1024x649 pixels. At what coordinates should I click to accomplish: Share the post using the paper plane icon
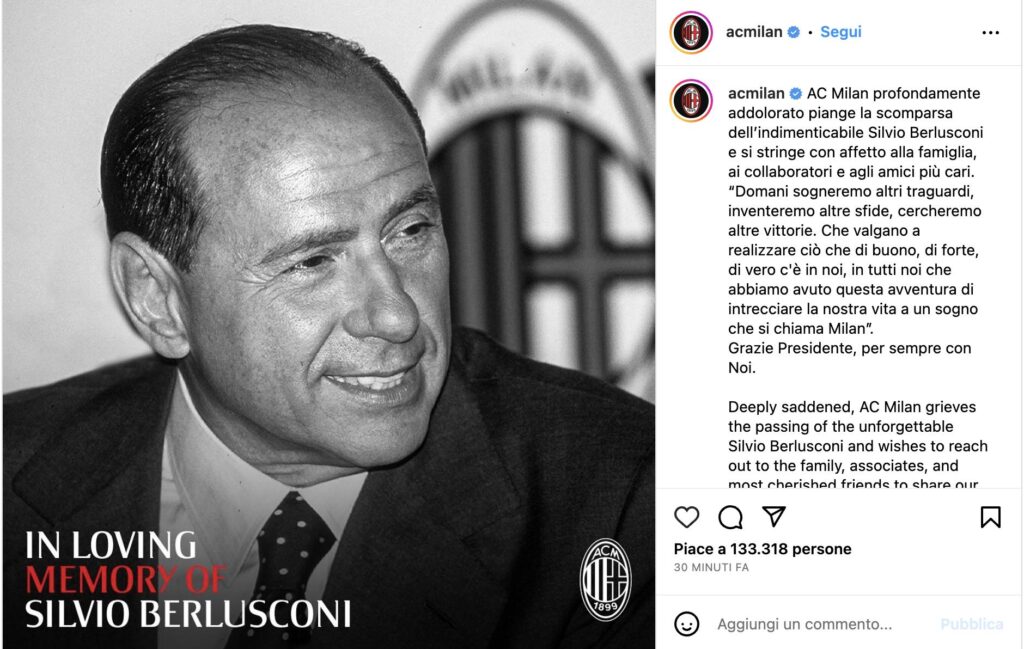click(x=774, y=516)
